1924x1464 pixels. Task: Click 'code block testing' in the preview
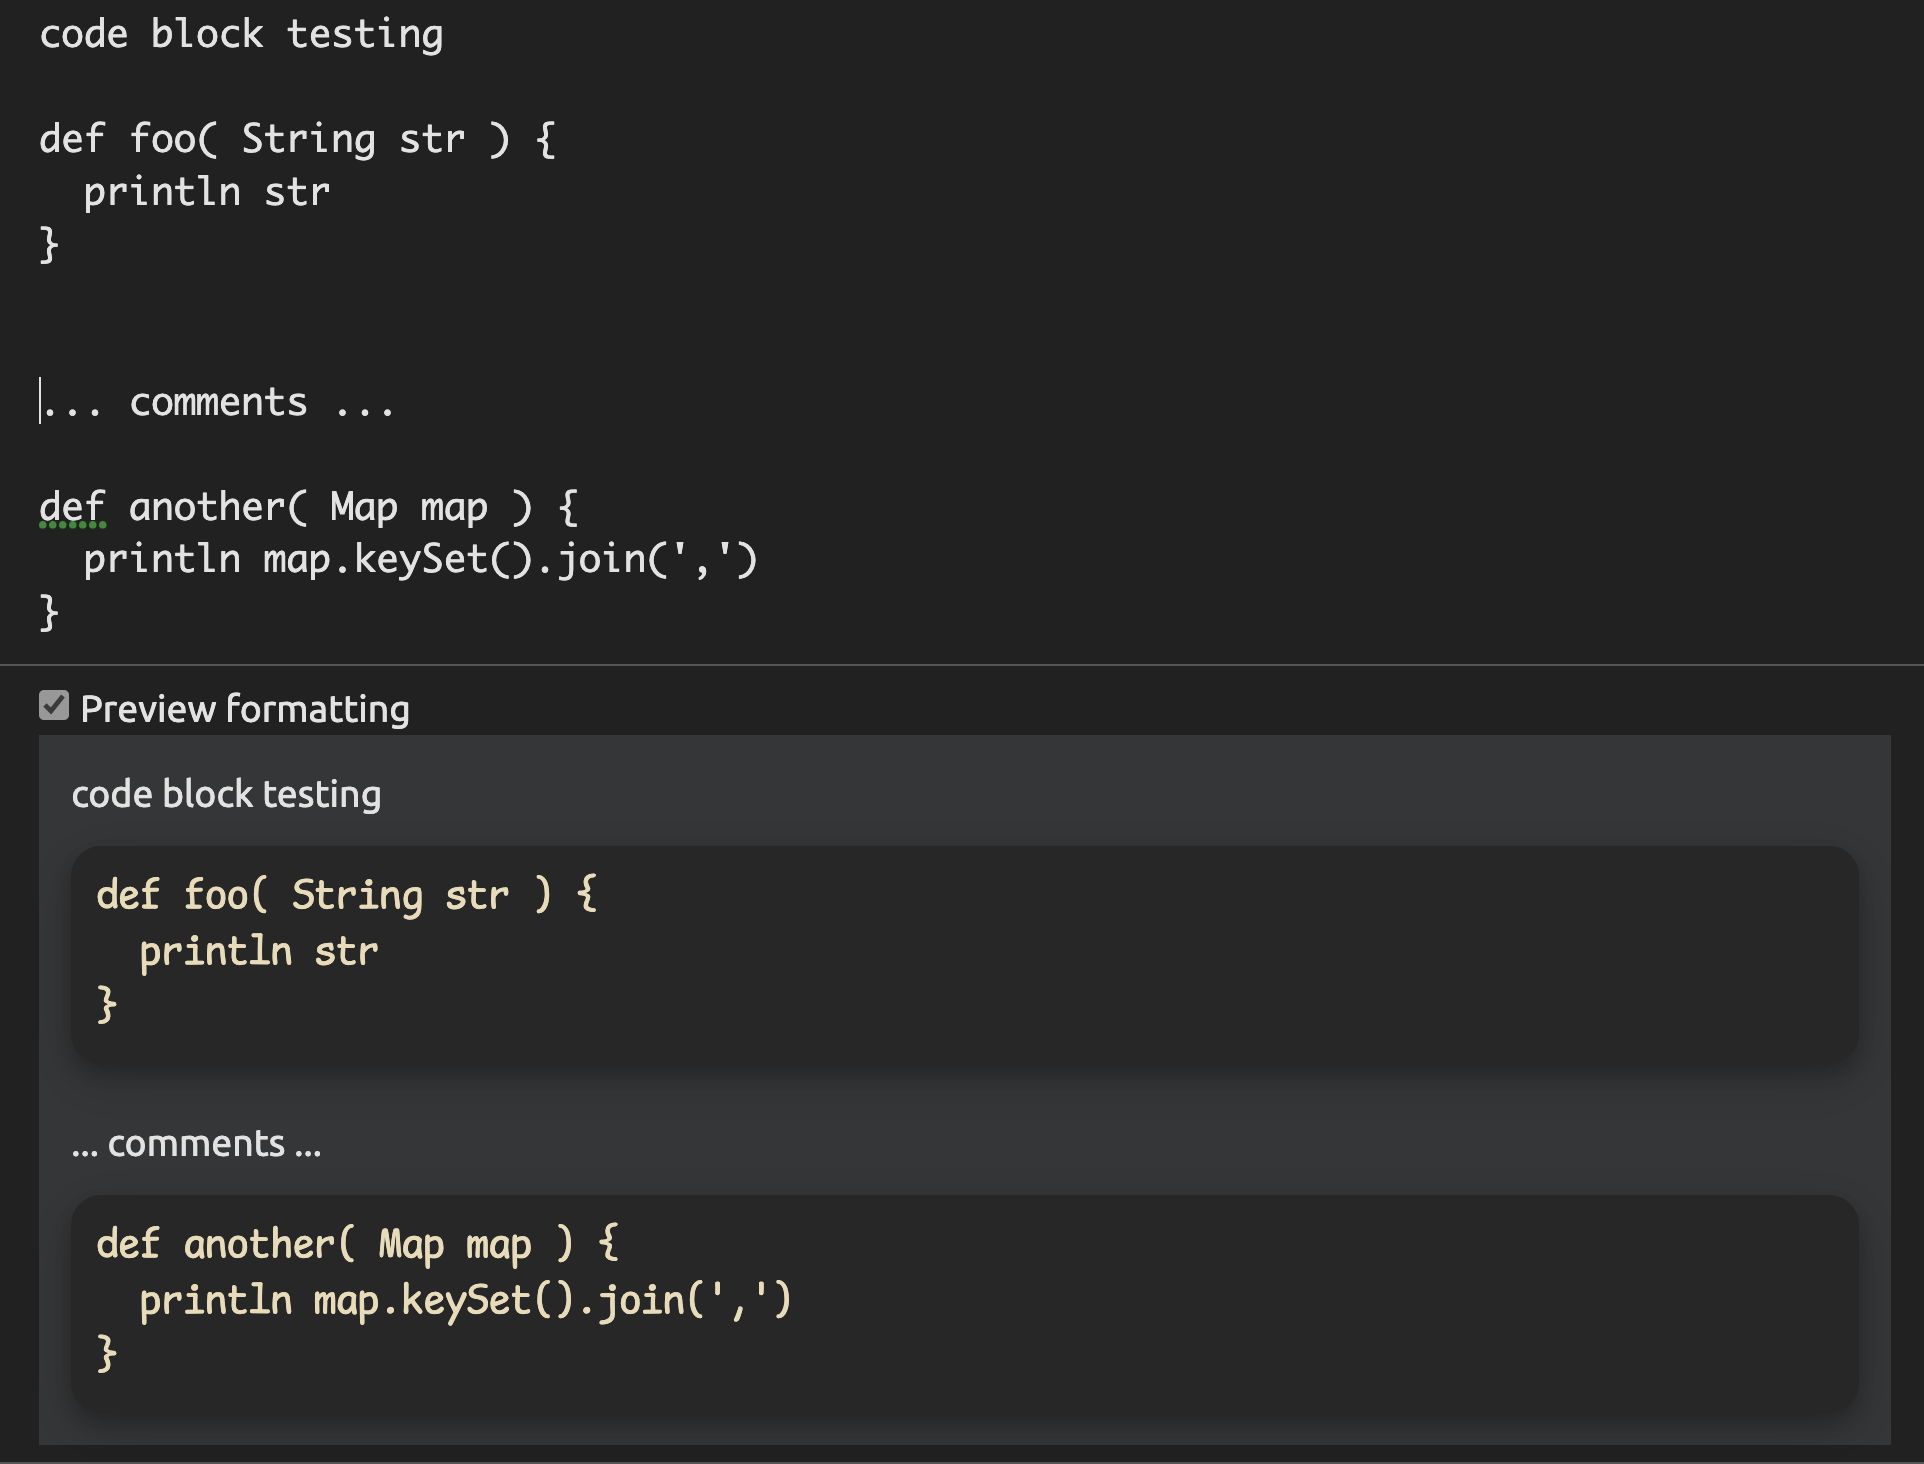click(x=227, y=794)
